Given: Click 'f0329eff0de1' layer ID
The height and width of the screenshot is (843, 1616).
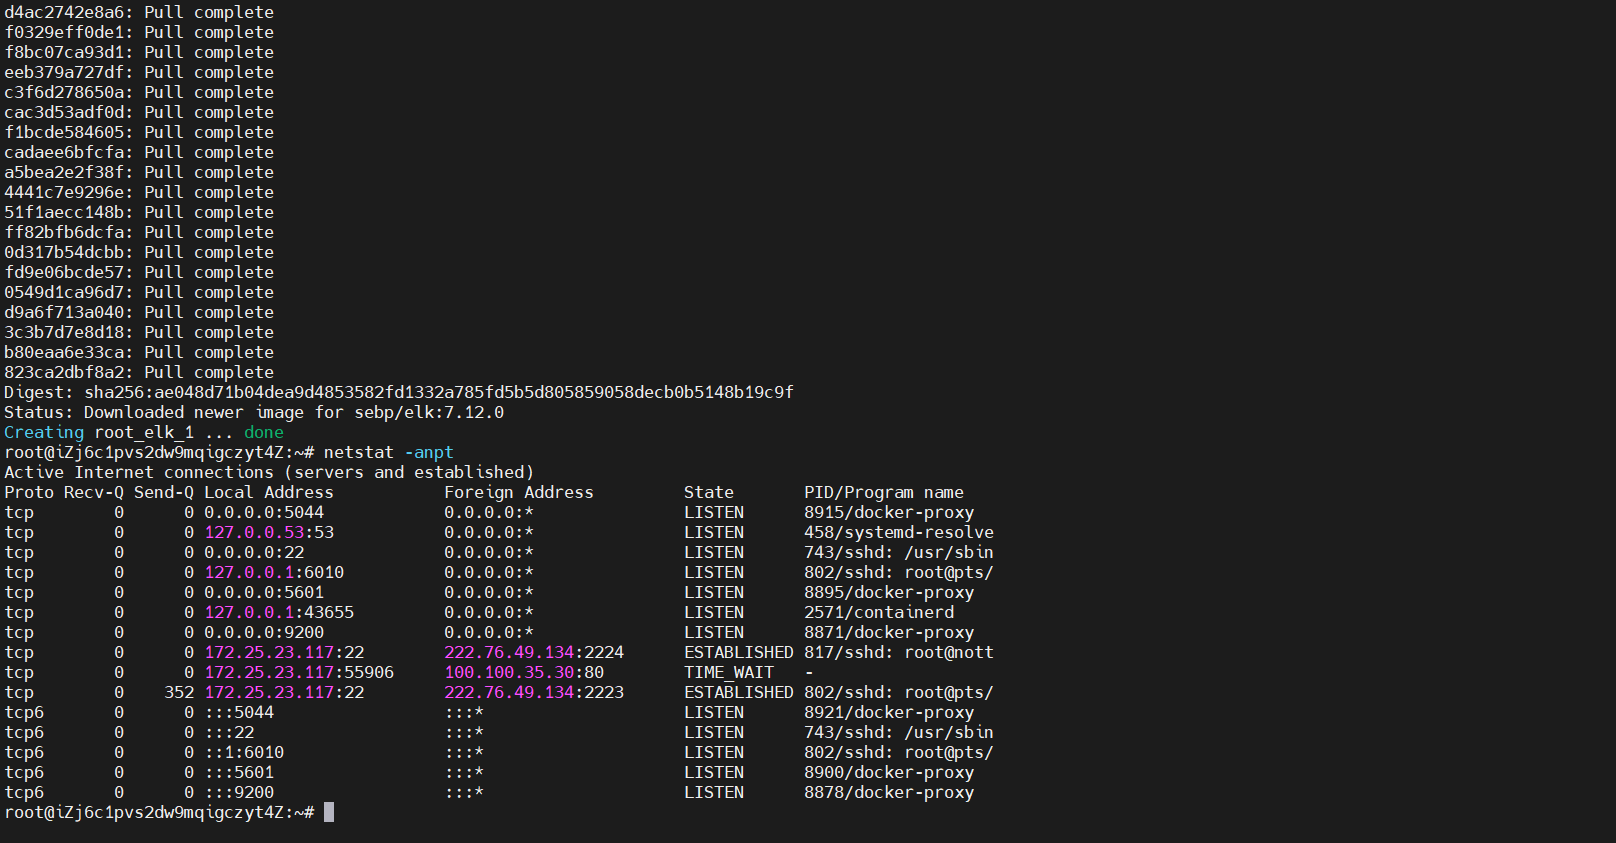Looking at the screenshot, I should [64, 32].
